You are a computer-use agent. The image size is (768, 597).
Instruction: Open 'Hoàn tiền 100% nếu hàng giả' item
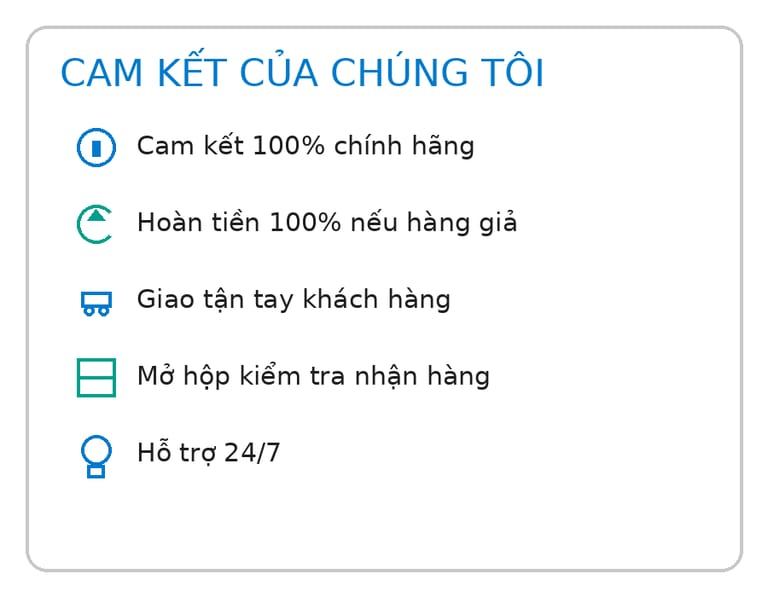327,222
